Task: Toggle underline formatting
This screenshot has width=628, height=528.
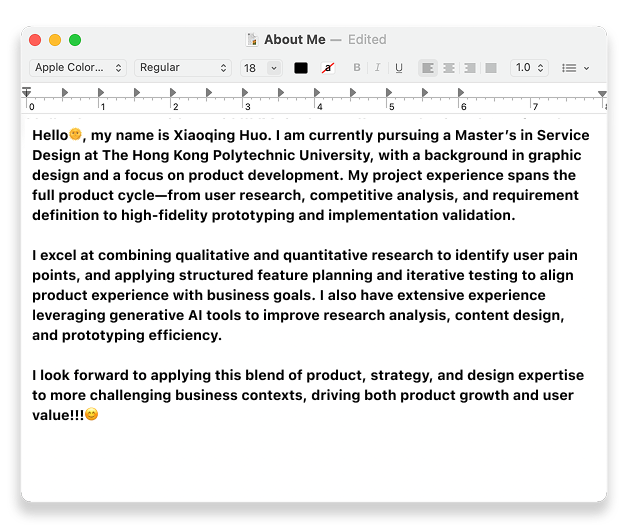Action: pyautogui.click(x=399, y=68)
